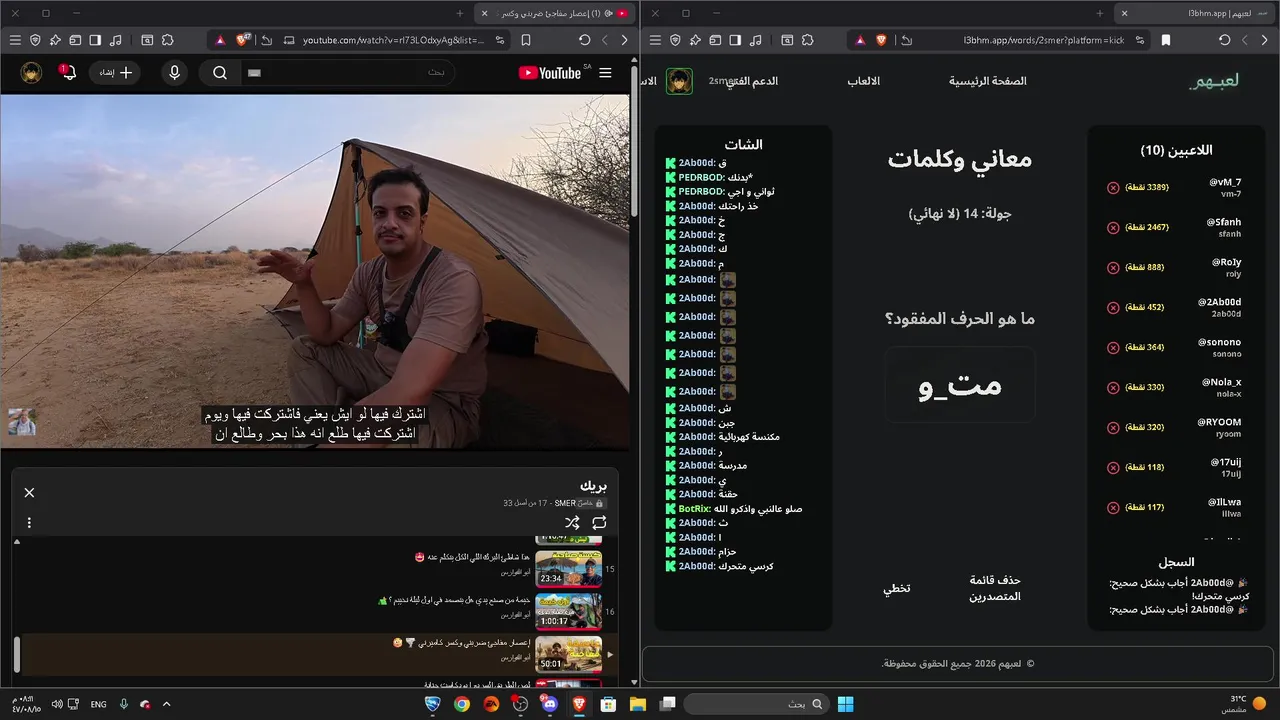Remove player @RoJy
The width and height of the screenshot is (1280, 720).
[1113, 268]
